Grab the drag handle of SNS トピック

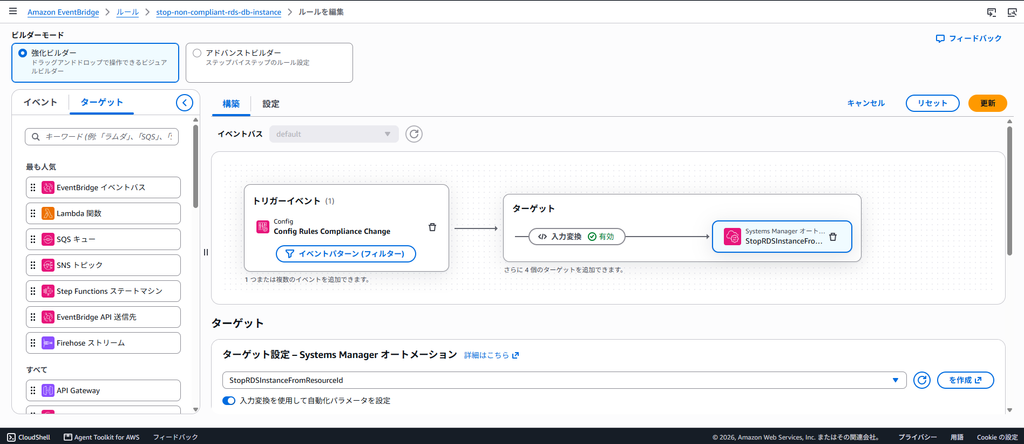(33, 265)
